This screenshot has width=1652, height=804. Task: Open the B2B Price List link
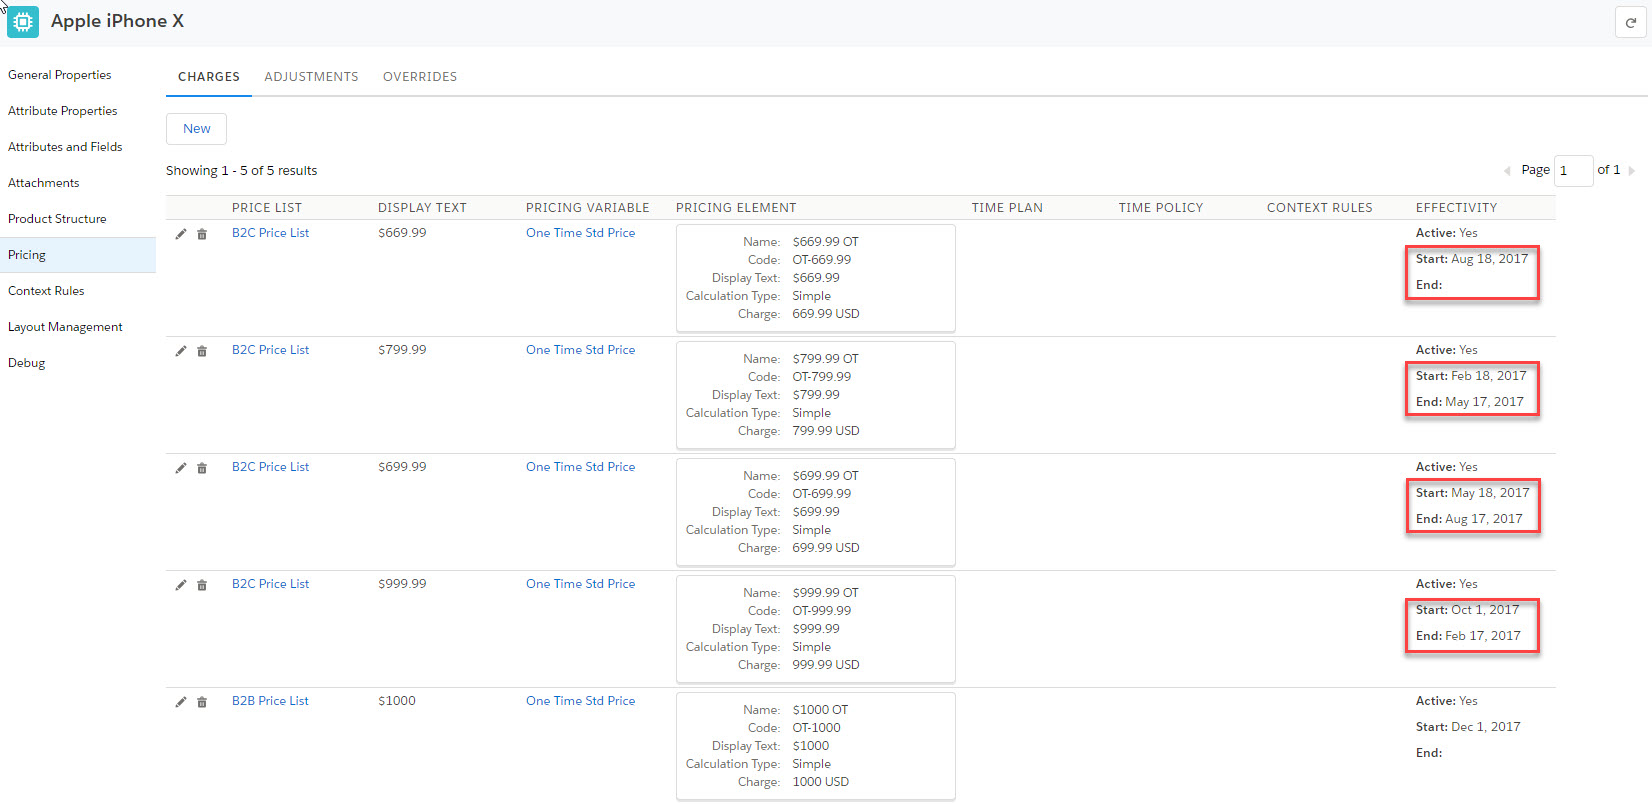click(270, 701)
